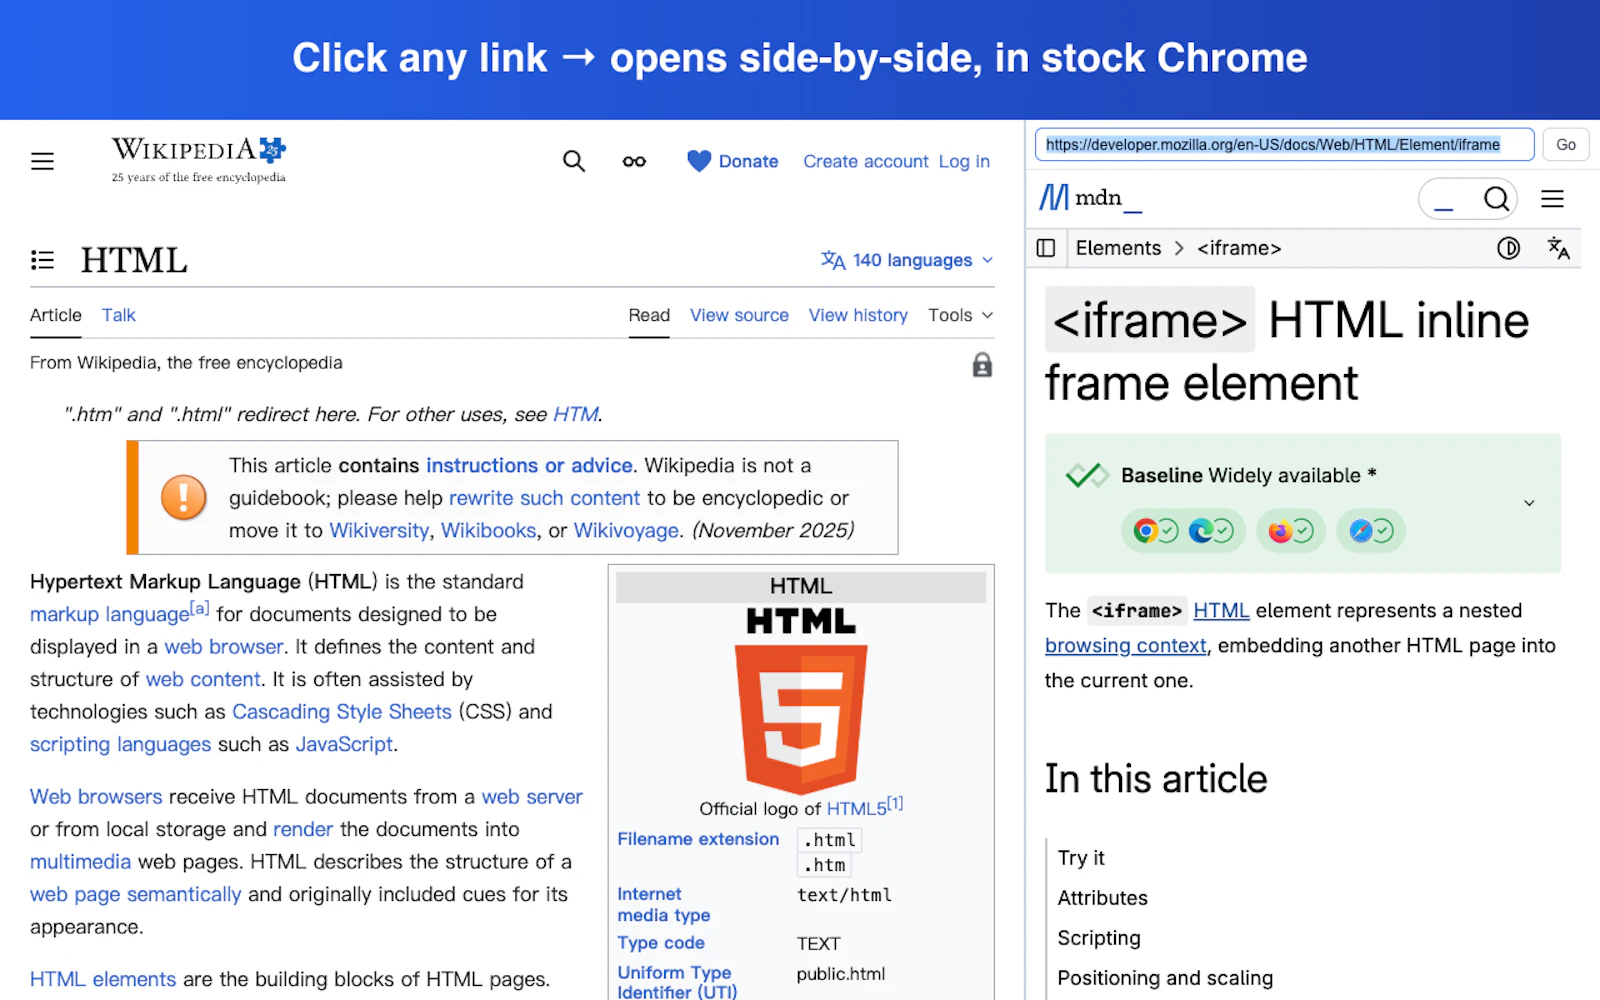Click the Donate link text
Screen dimensions: 1600x1000
748,161
